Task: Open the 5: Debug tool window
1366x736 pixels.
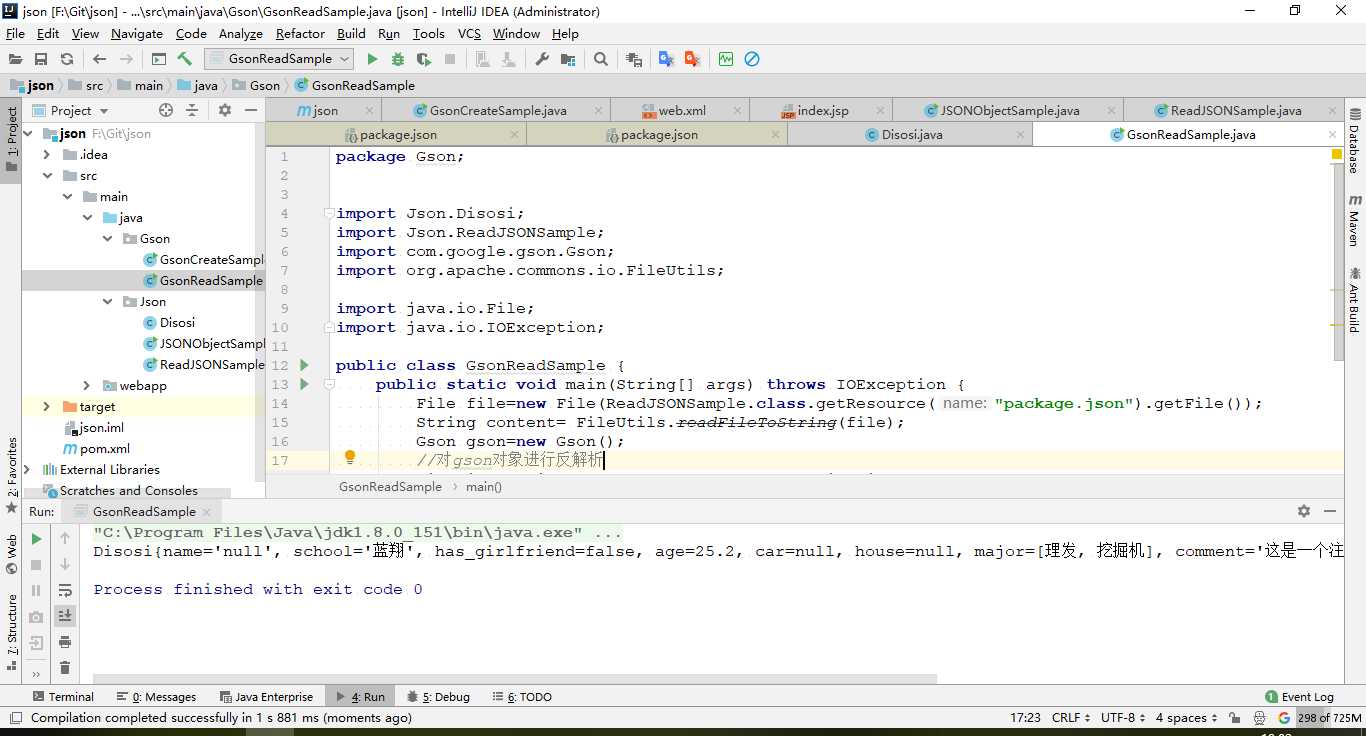Action: tap(438, 697)
